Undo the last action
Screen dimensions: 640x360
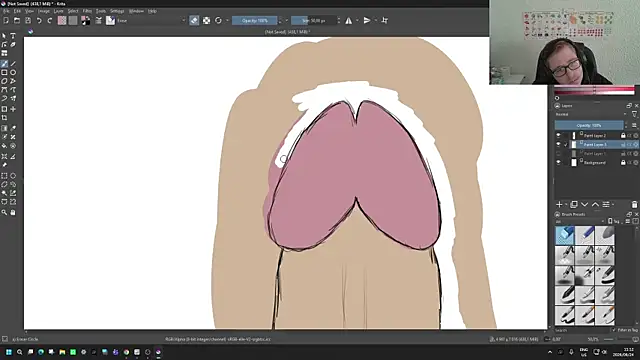[39, 20]
